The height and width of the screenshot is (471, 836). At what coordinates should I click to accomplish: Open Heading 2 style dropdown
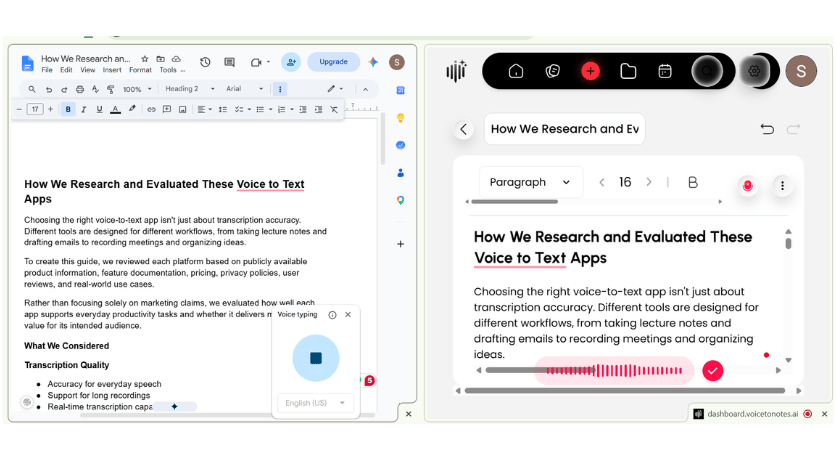(x=190, y=89)
